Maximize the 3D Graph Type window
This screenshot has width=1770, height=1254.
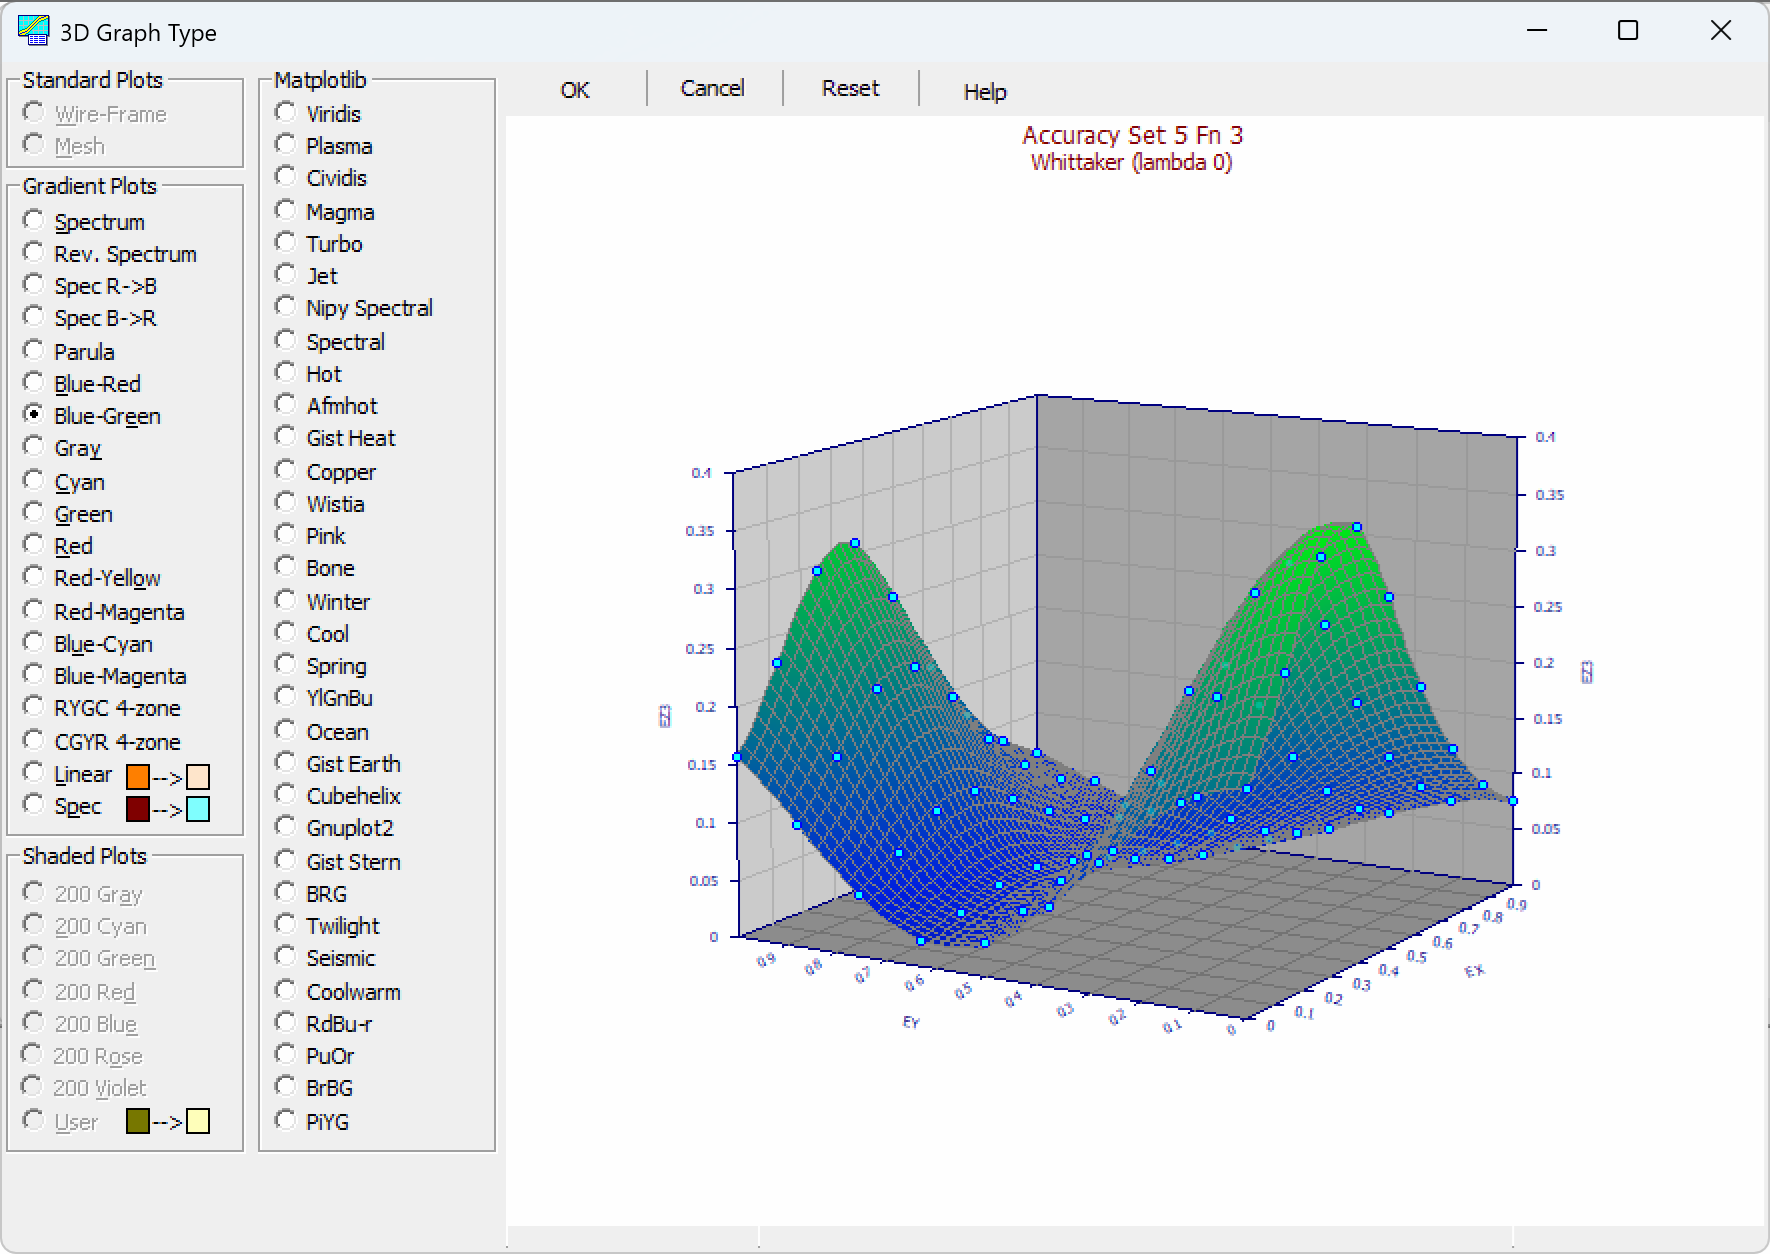(x=1628, y=31)
